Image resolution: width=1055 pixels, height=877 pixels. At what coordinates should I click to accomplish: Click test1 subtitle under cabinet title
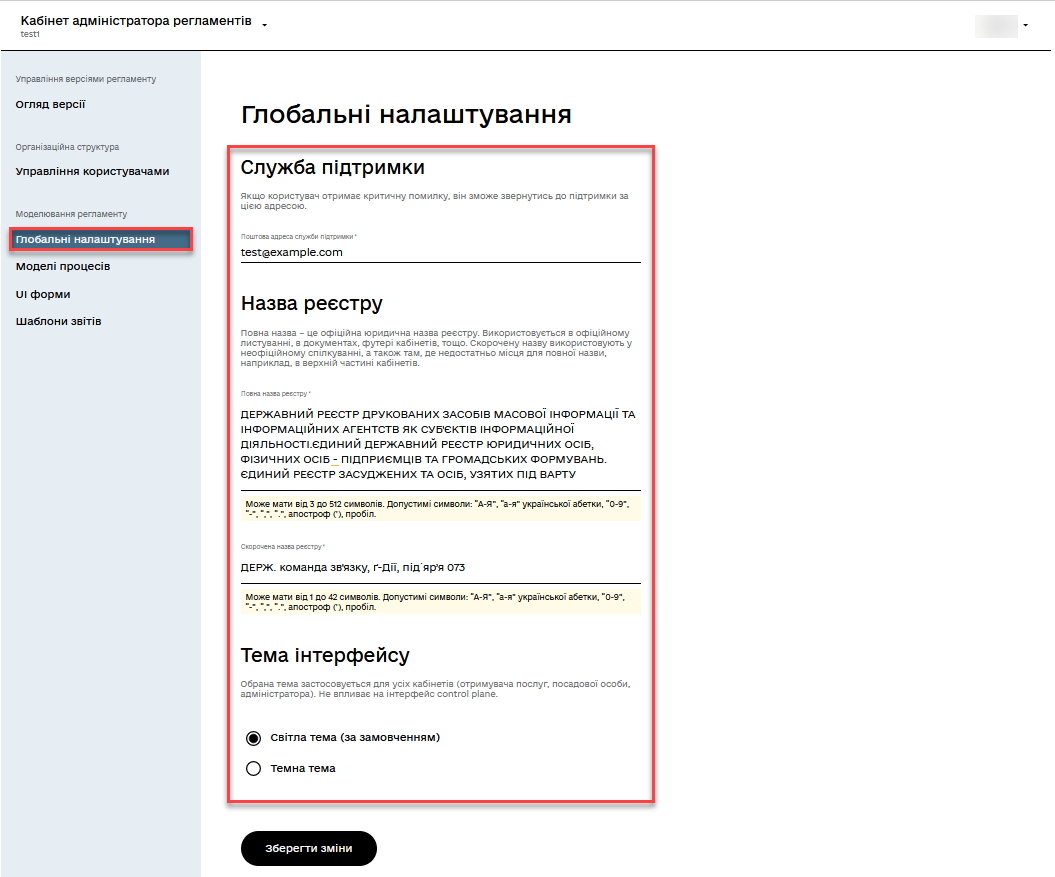tap(30, 34)
